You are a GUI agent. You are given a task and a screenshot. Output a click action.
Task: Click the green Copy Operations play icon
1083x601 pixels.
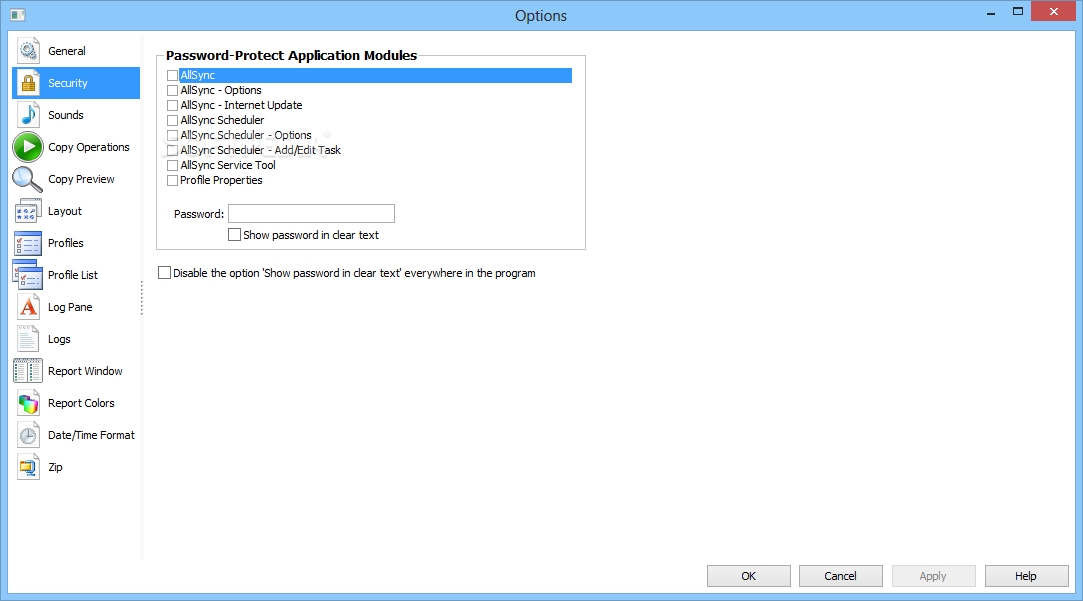(x=28, y=147)
